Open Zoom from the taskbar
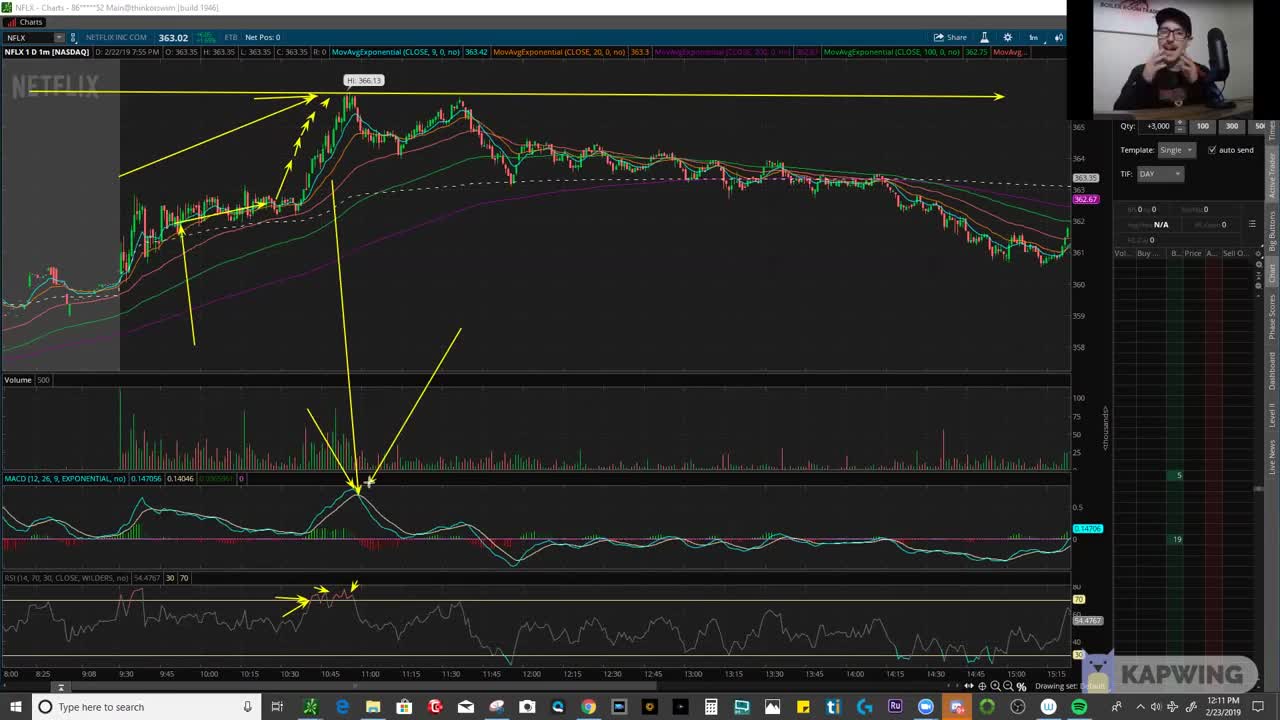This screenshot has height=720, width=1280. [x=926, y=707]
